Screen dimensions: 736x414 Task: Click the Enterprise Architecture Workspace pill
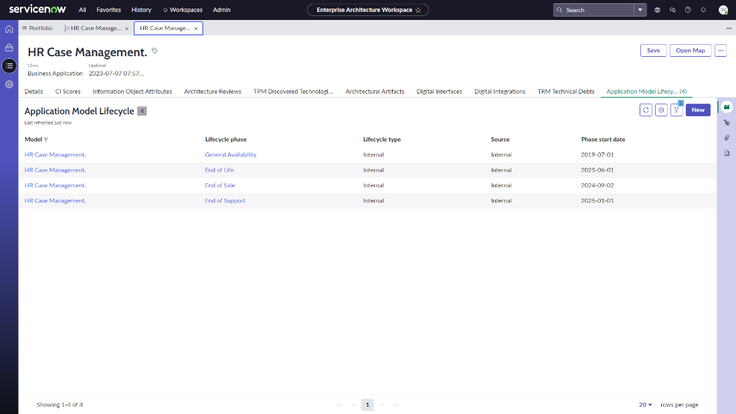(368, 10)
